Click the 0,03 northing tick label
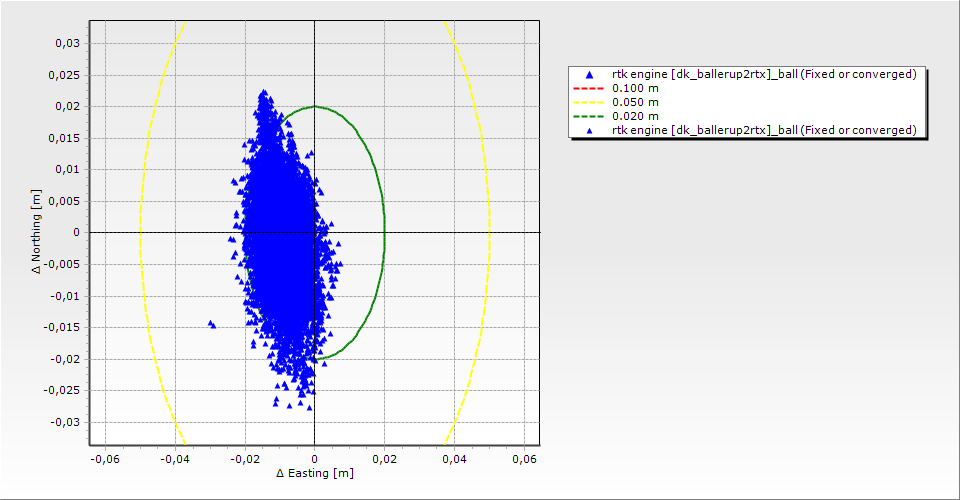Image resolution: width=960 pixels, height=500 pixels. point(68,43)
